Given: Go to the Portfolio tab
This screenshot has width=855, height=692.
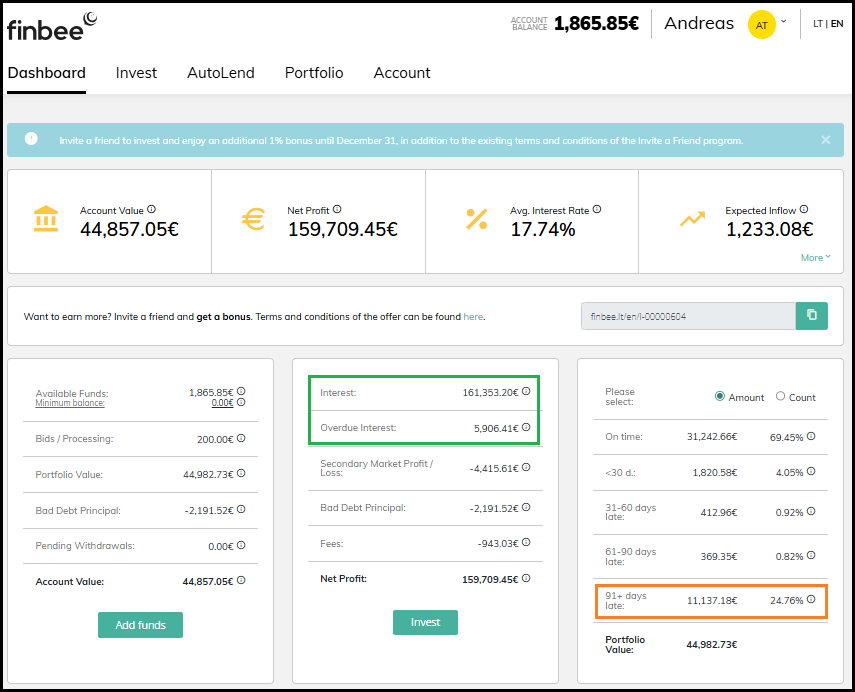Looking at the screenshot, I should tap(313, 73).
